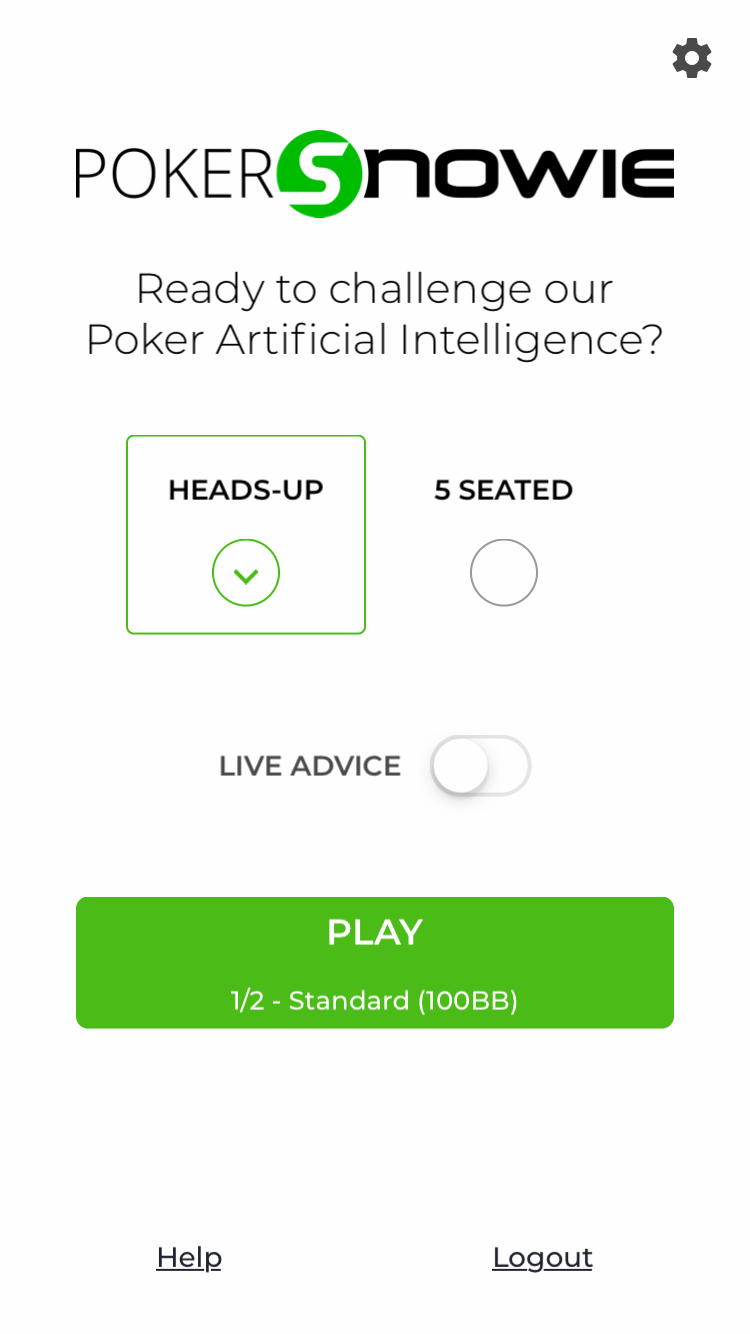Sign out using the Logout link

543,1257
